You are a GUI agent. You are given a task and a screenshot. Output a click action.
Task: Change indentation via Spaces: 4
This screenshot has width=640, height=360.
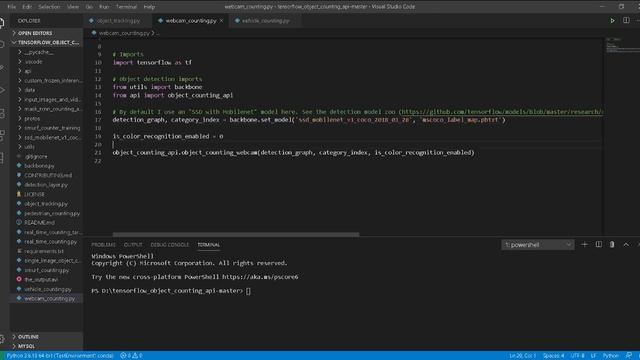(553, 356)
